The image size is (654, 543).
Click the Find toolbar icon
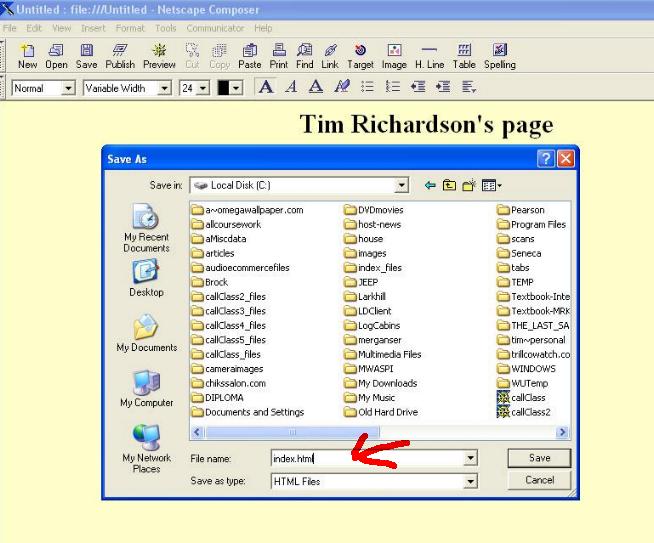[x=304, y=56]
